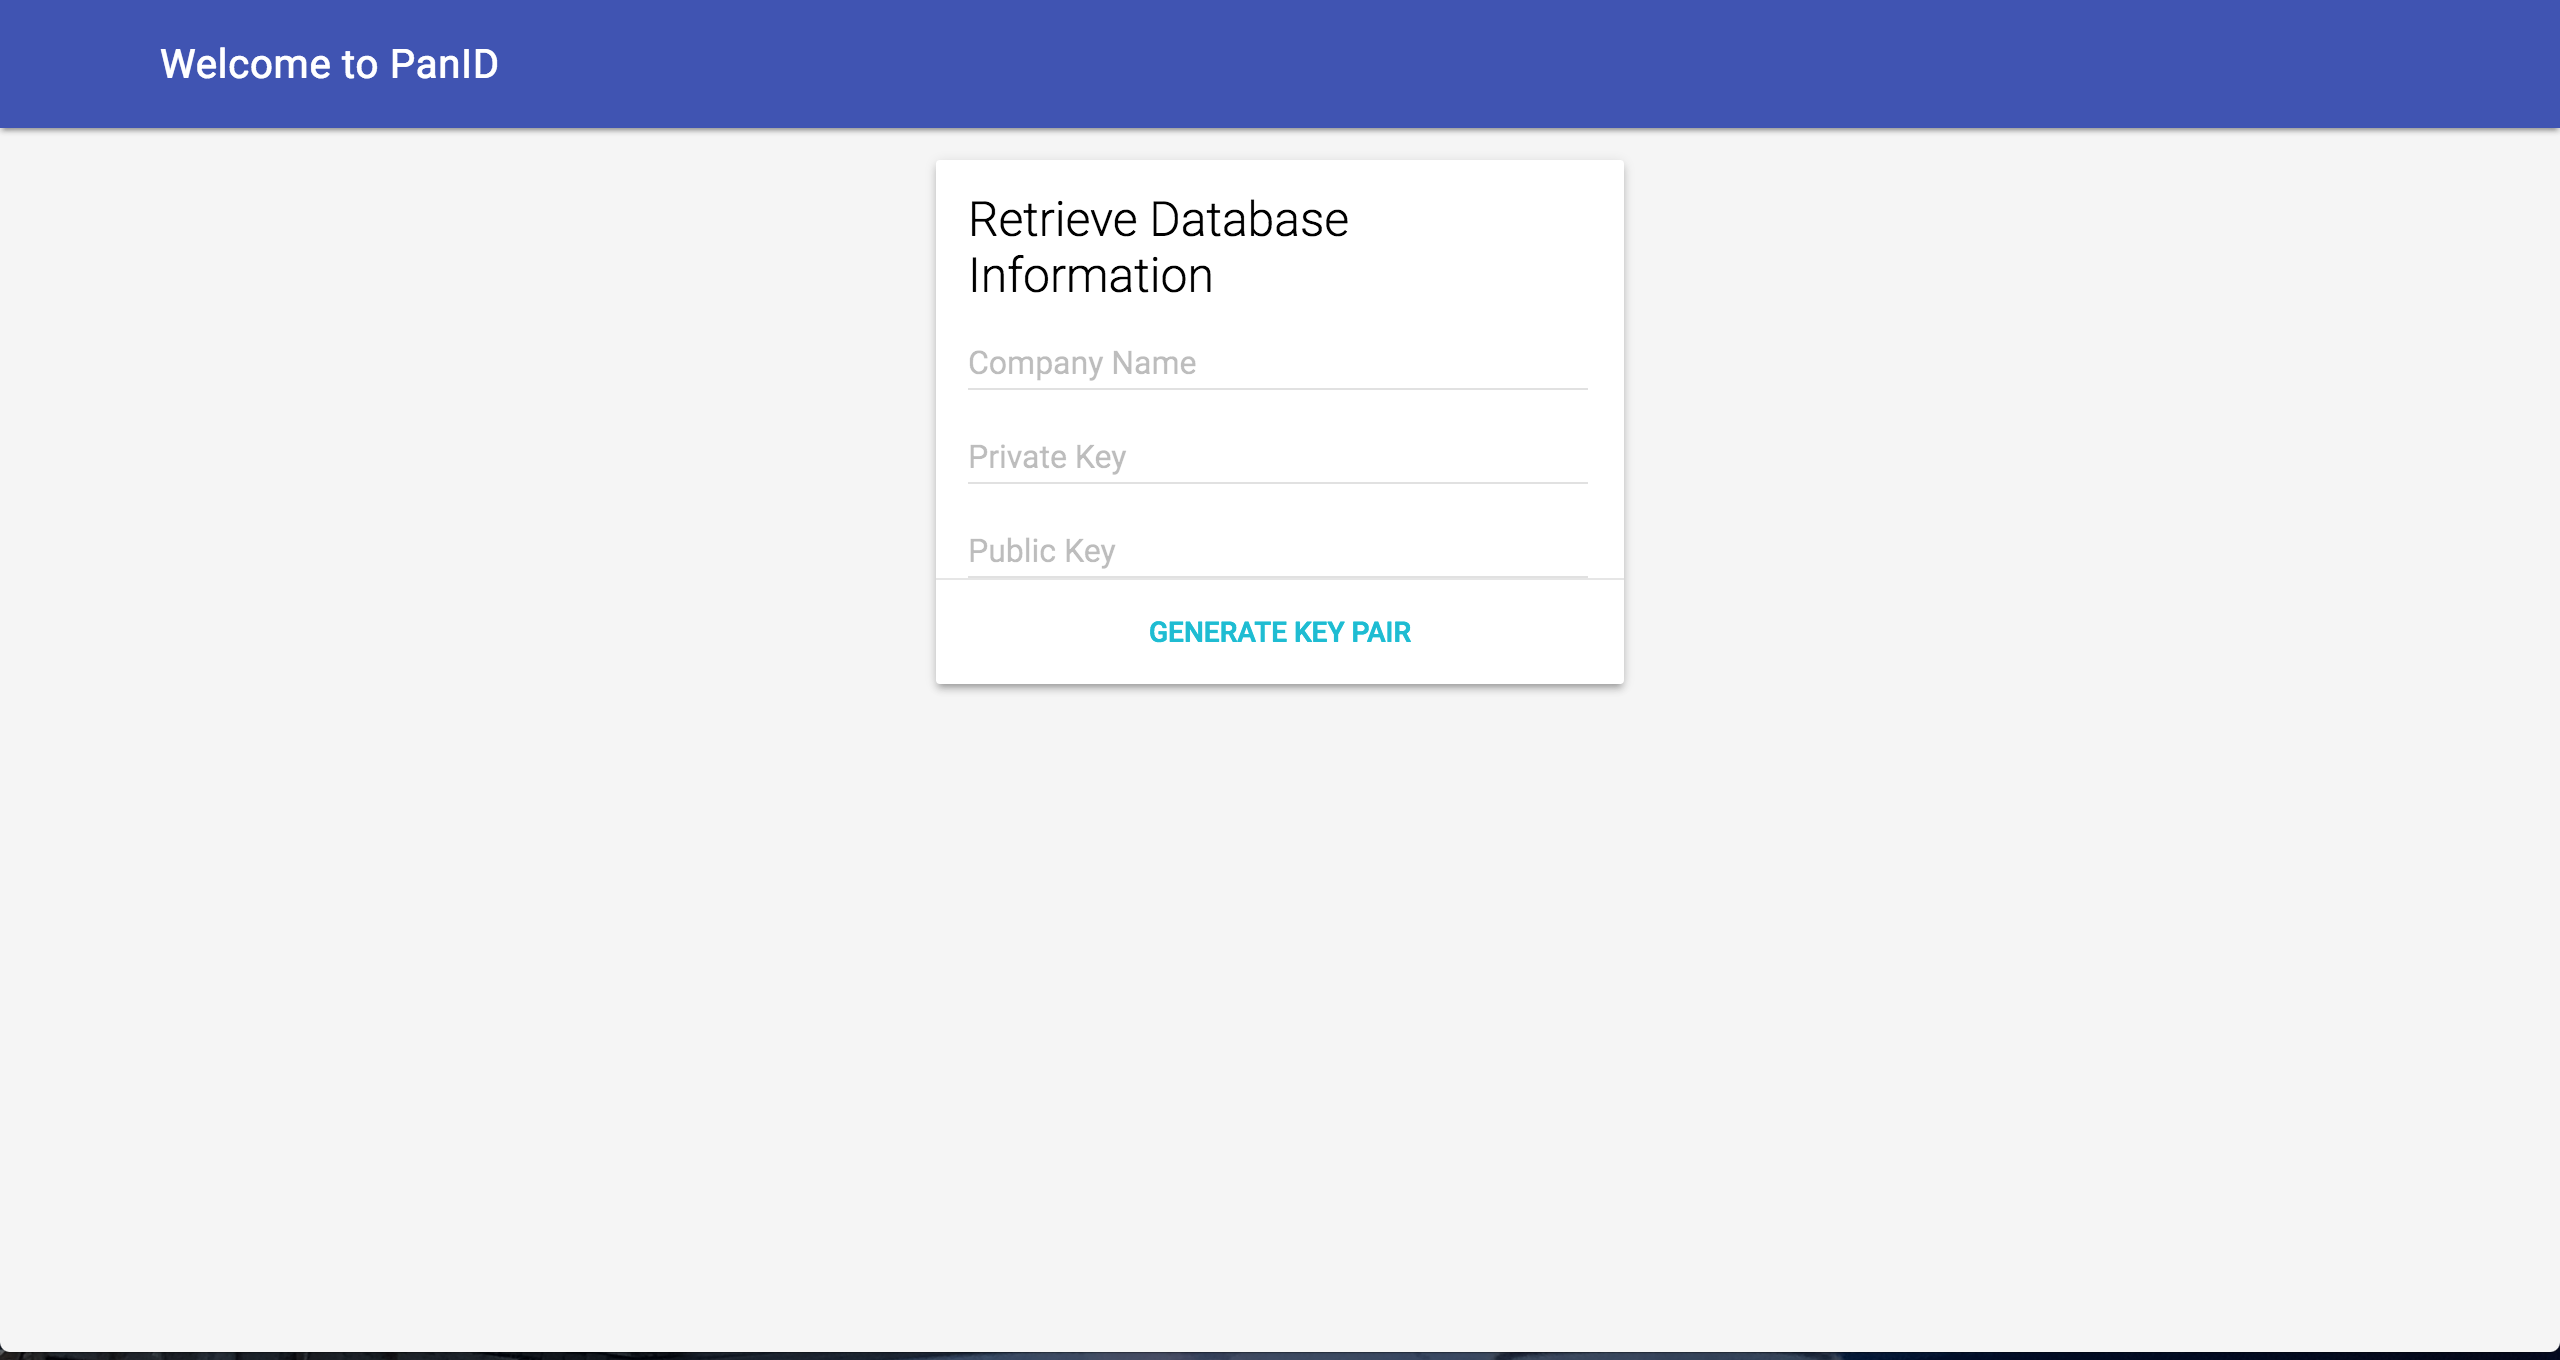Click the word Information in the card title
The image size is (2560, 1360).
[x=1090, y=276]
